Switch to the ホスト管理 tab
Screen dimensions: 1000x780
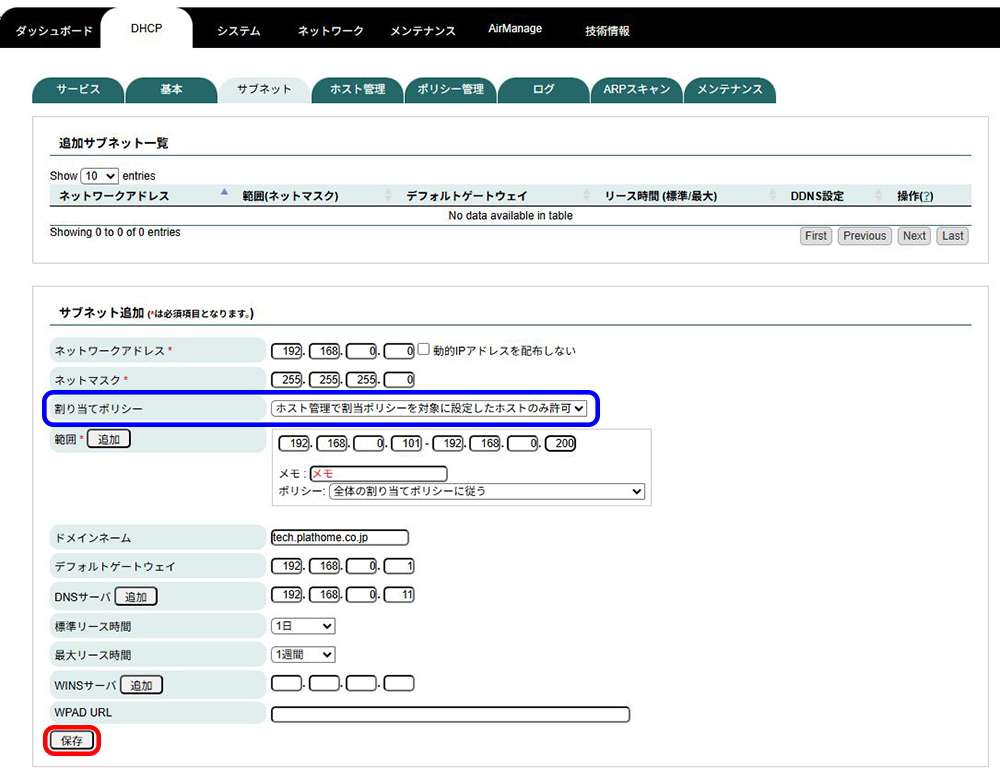click(357, 90)
